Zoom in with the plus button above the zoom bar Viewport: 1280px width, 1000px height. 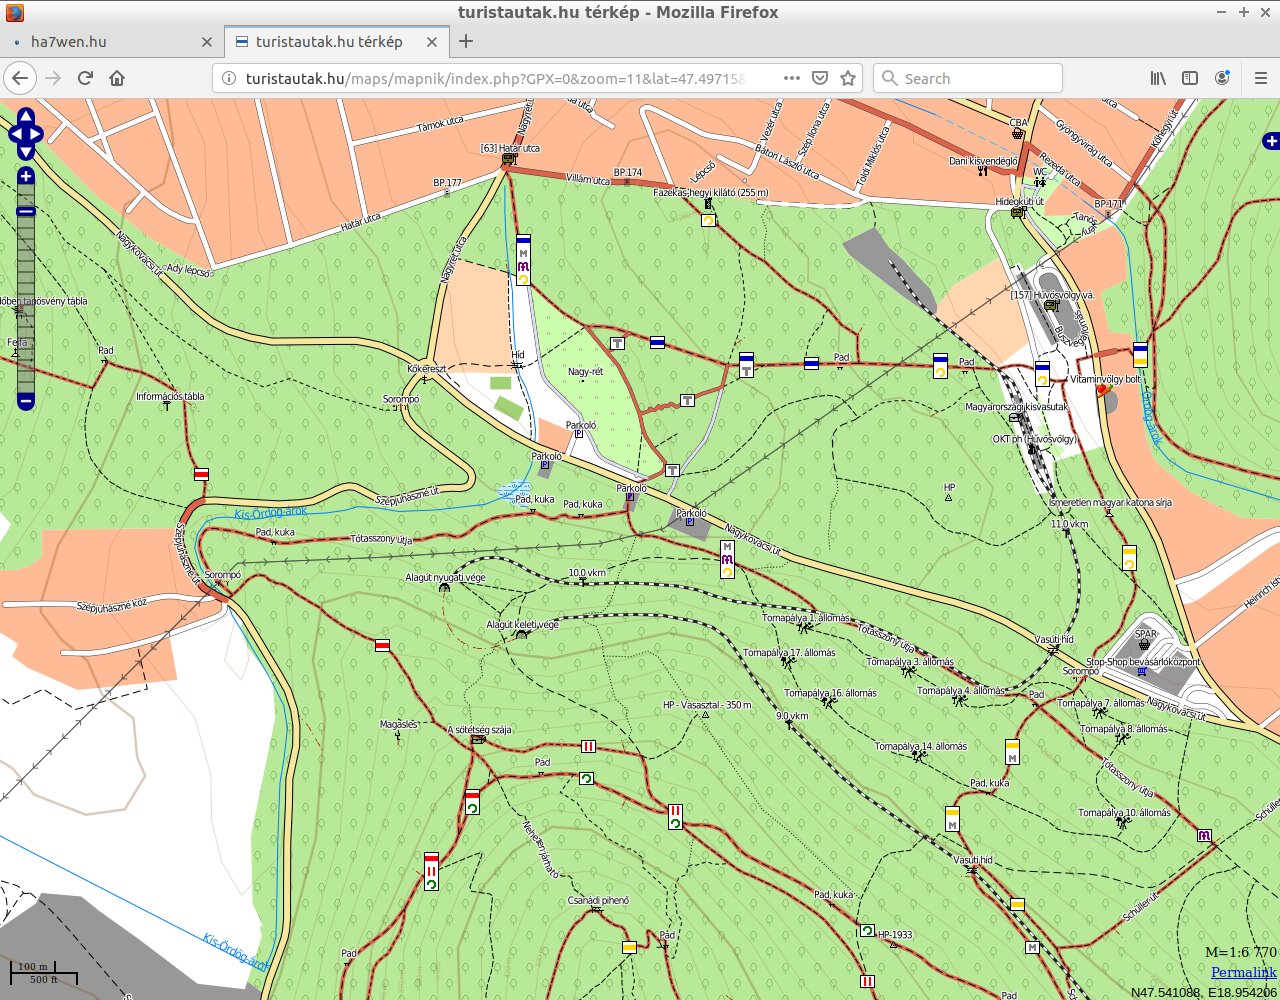(26, 176)
